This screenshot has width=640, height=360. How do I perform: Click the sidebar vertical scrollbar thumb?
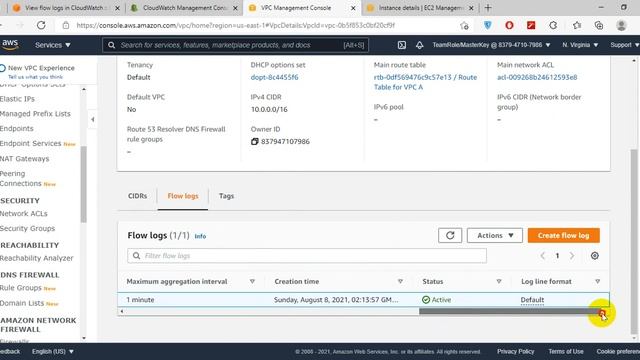click(84, 184)
